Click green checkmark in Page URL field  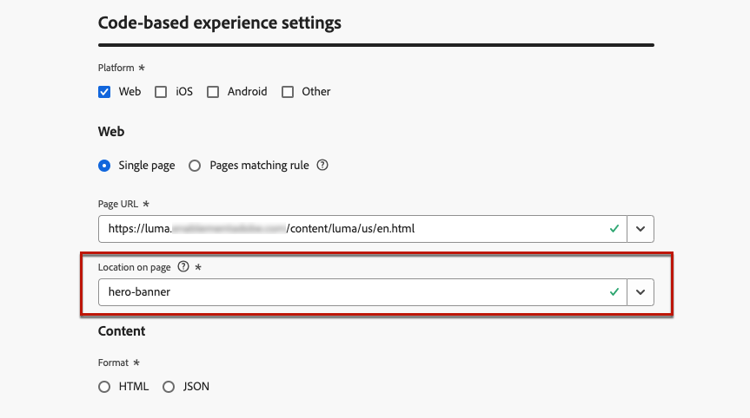click(x=615, y=228)
